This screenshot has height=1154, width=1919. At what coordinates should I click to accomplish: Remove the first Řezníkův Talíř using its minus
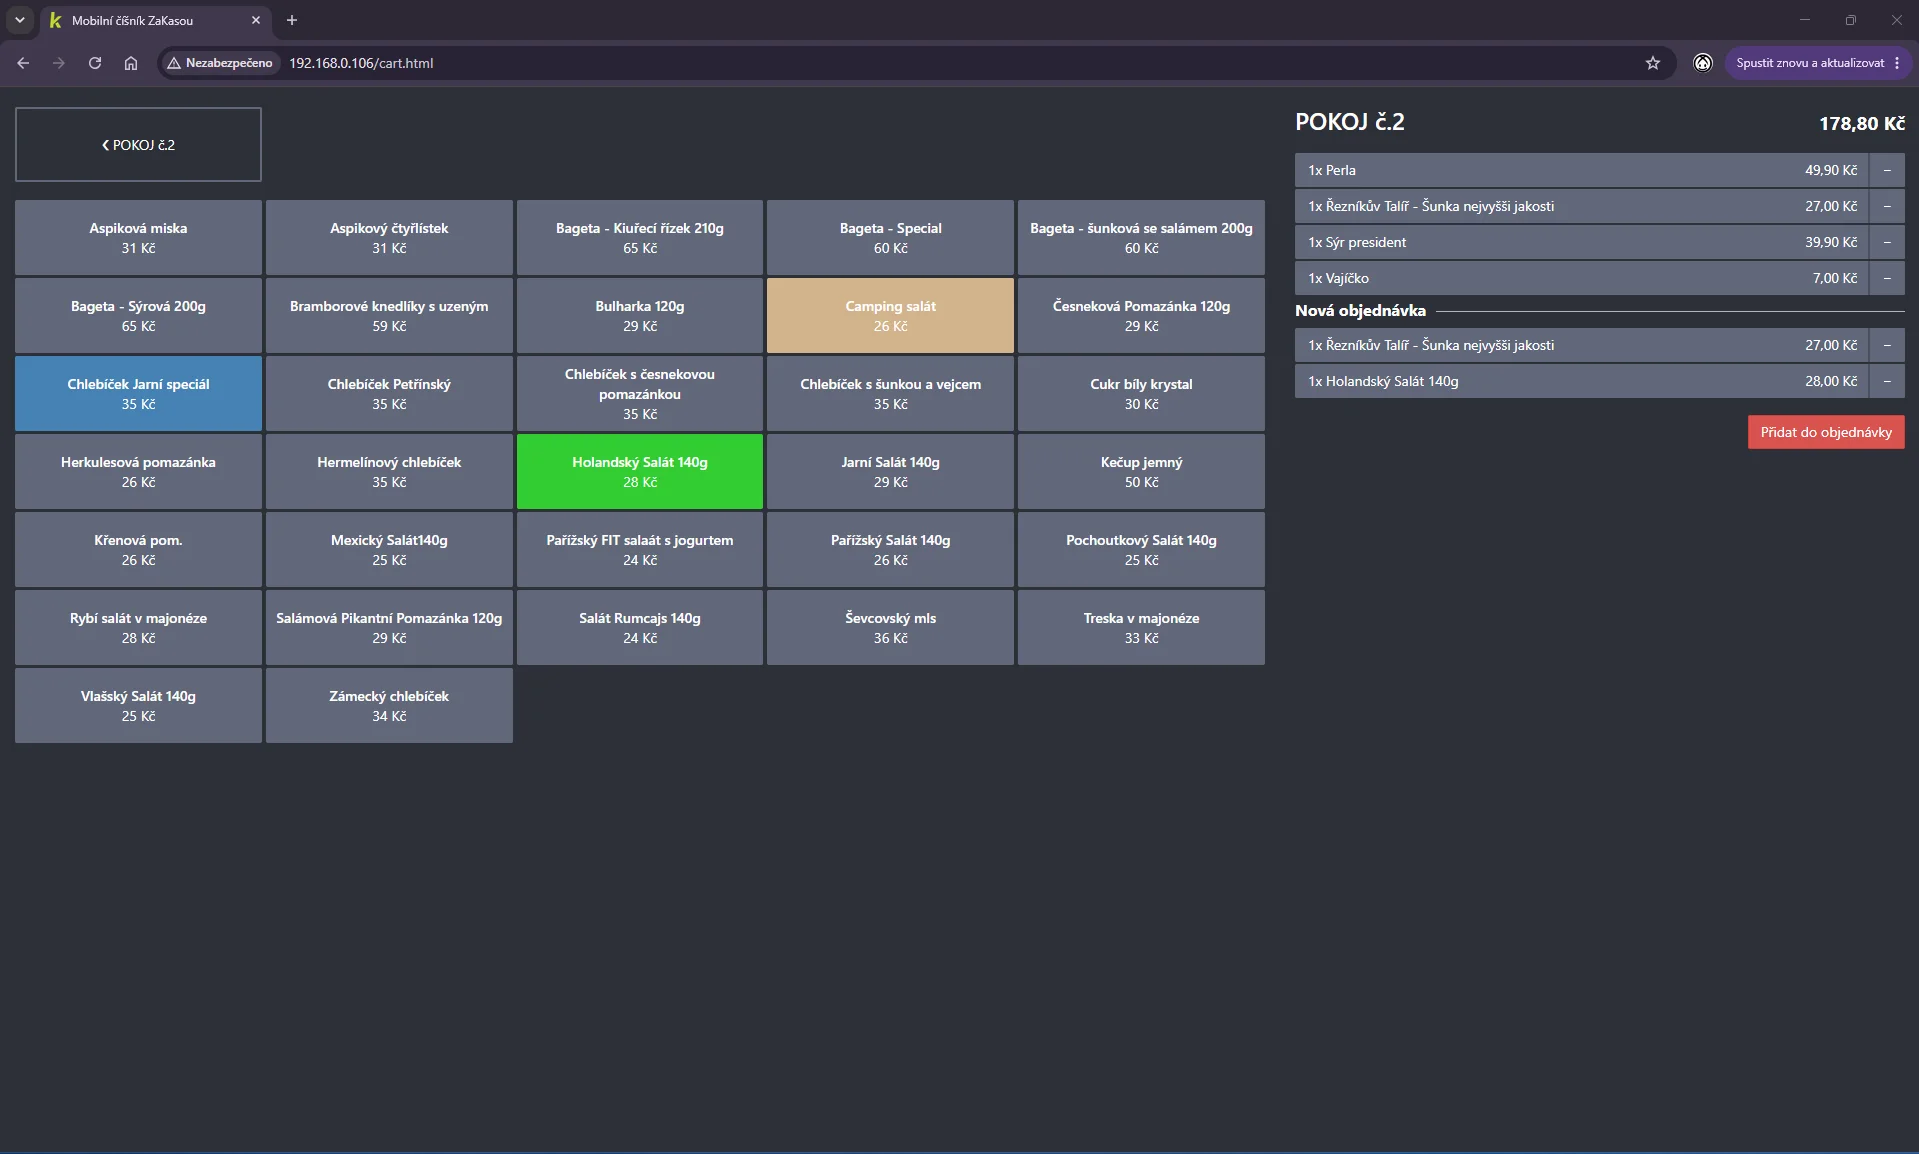click(1887, 206)
